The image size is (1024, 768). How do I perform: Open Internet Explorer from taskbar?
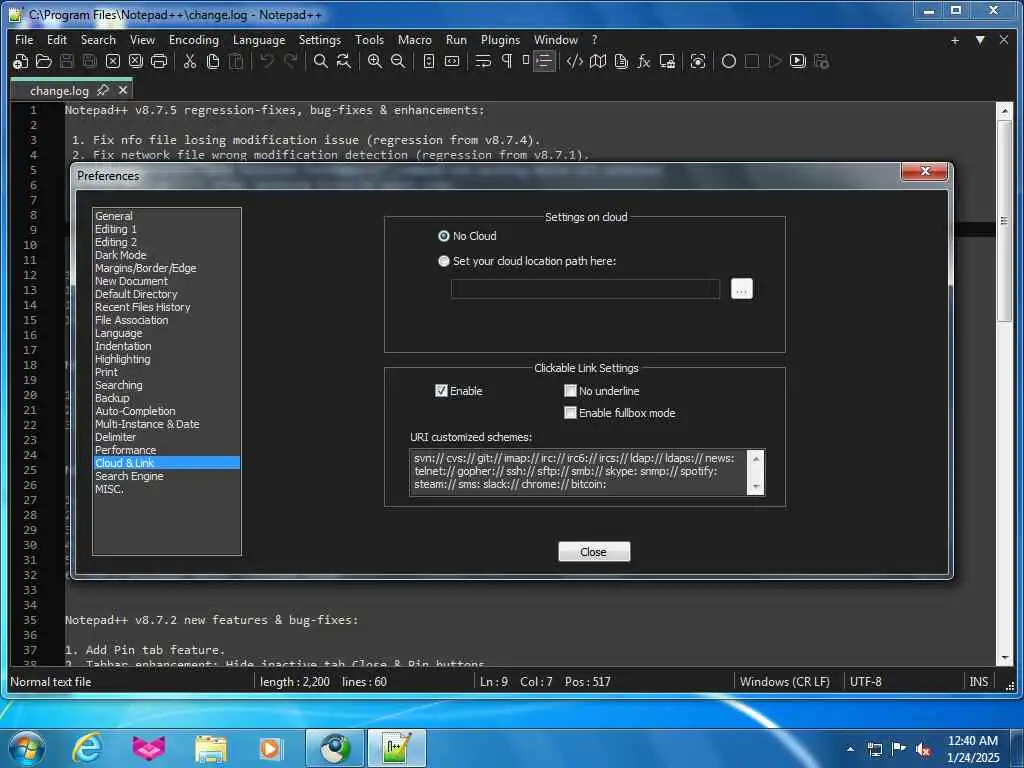87,748
